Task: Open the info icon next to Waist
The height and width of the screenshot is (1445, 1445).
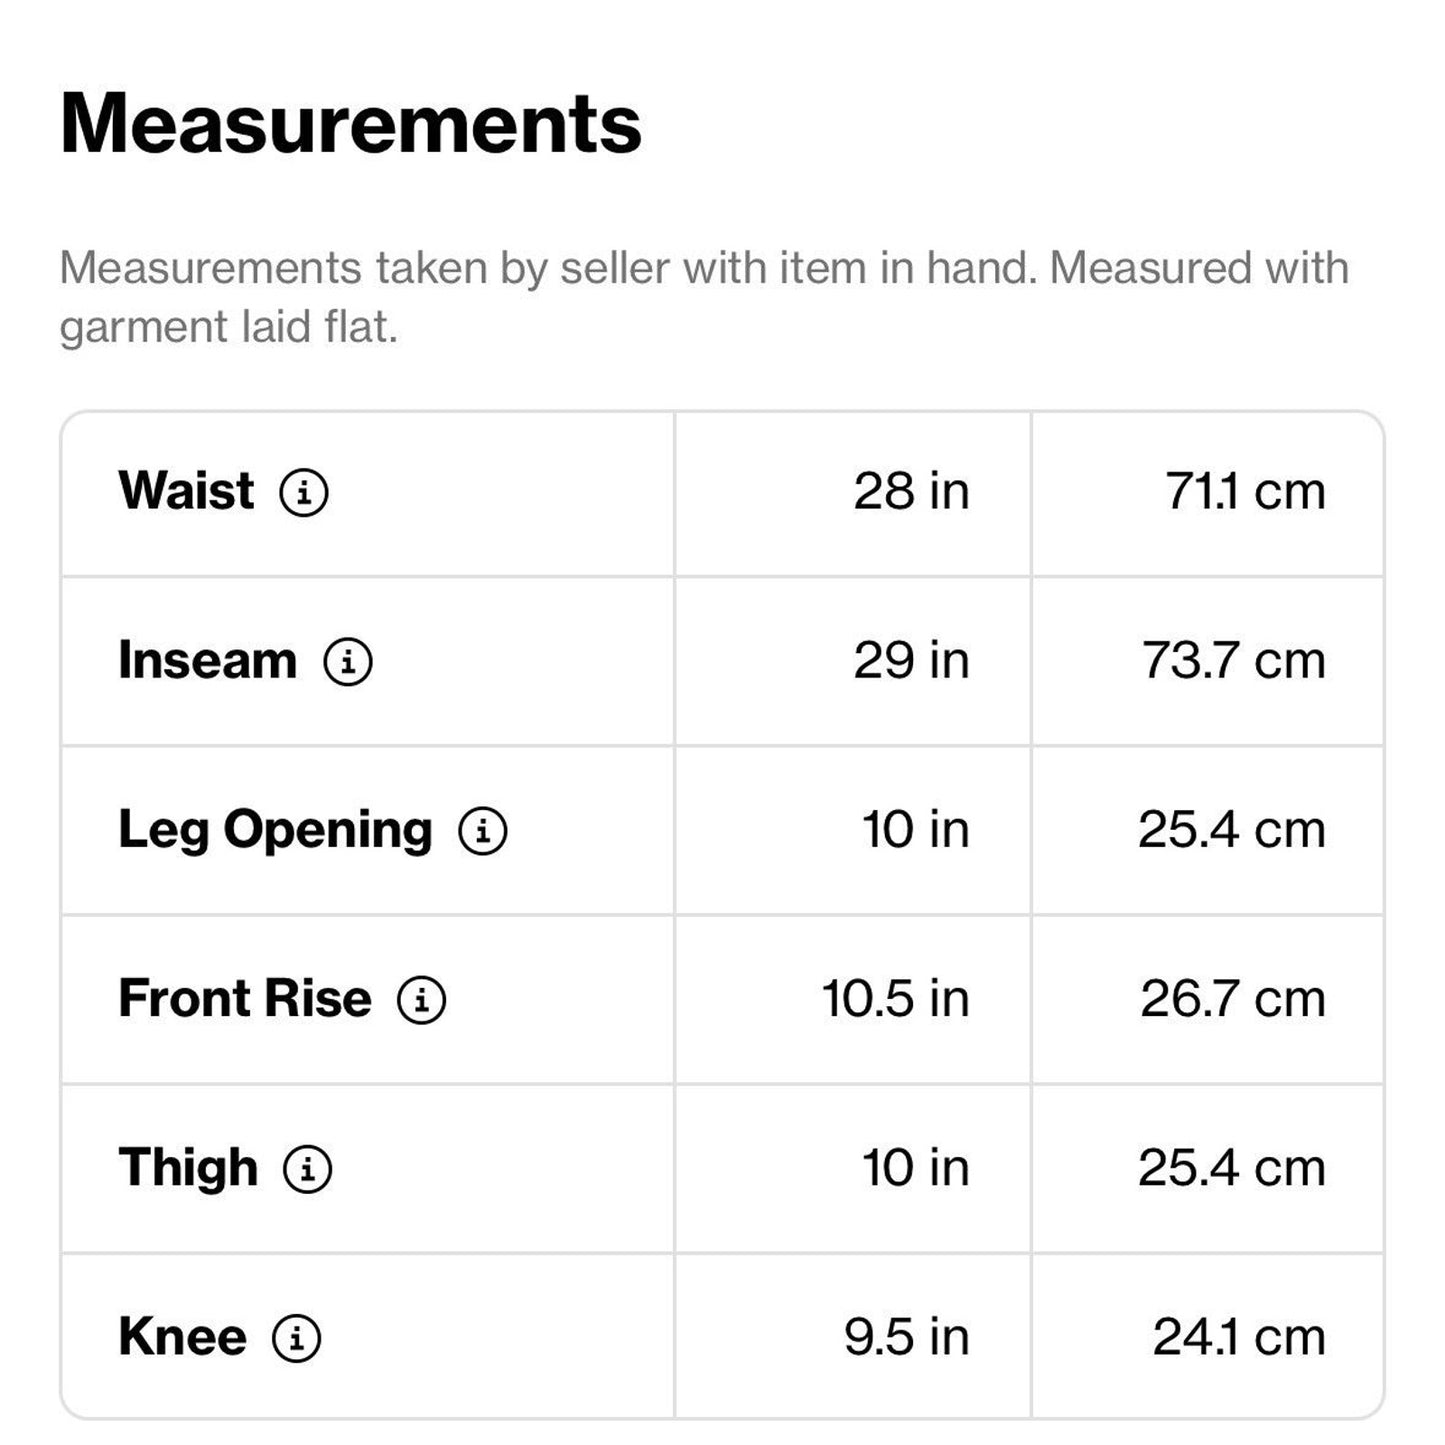Action: click(304, 492)
